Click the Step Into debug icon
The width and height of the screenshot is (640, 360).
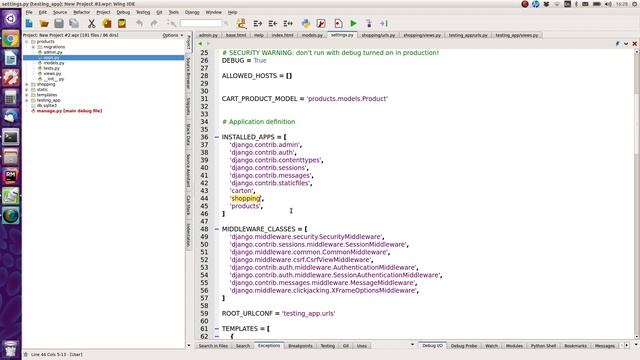369,24
